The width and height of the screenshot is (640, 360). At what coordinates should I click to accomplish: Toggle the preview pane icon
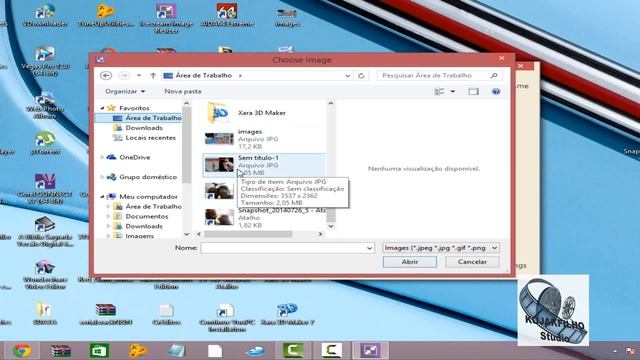coord(473,91)
